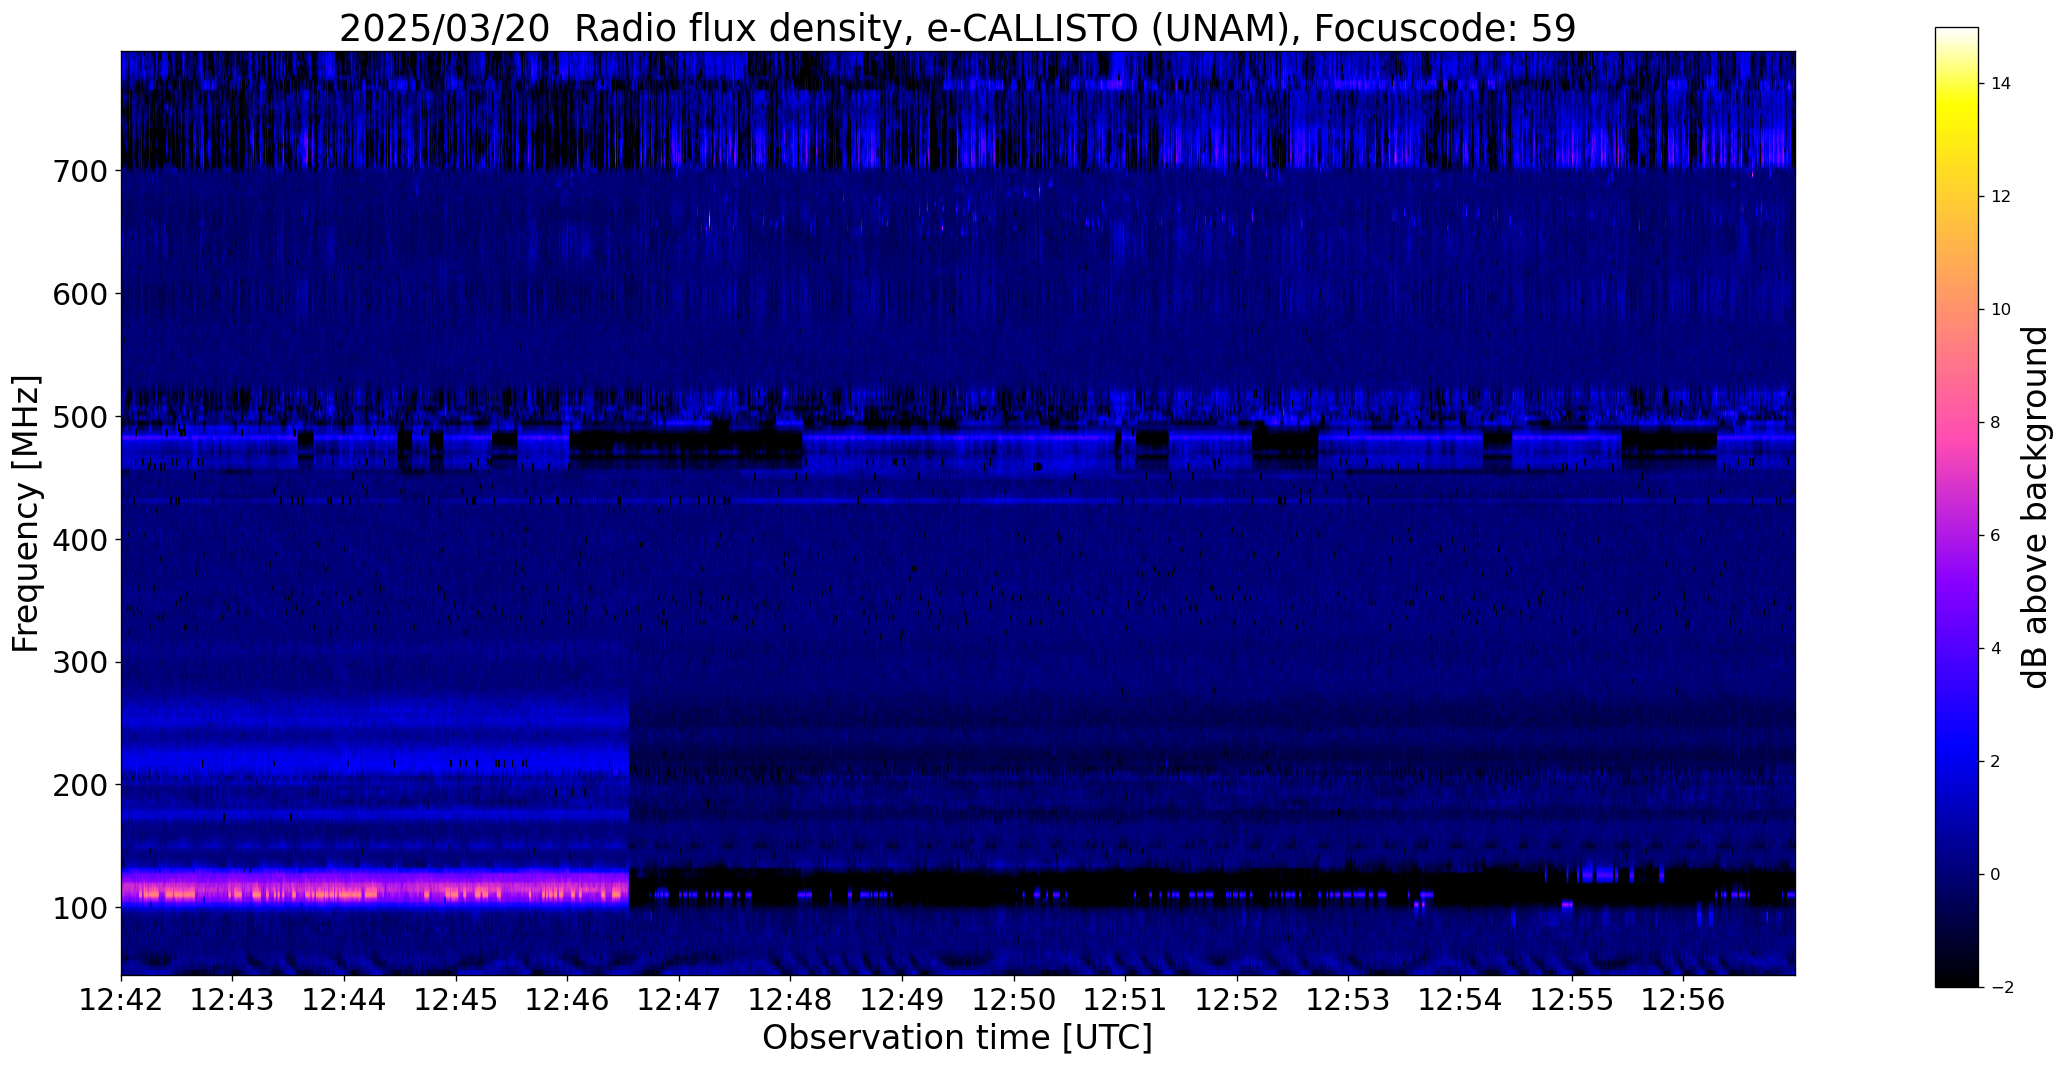Click the 12:45 time tick label
The height and width of the screenshot is (1067, 2066).
[x=456, y=999]
